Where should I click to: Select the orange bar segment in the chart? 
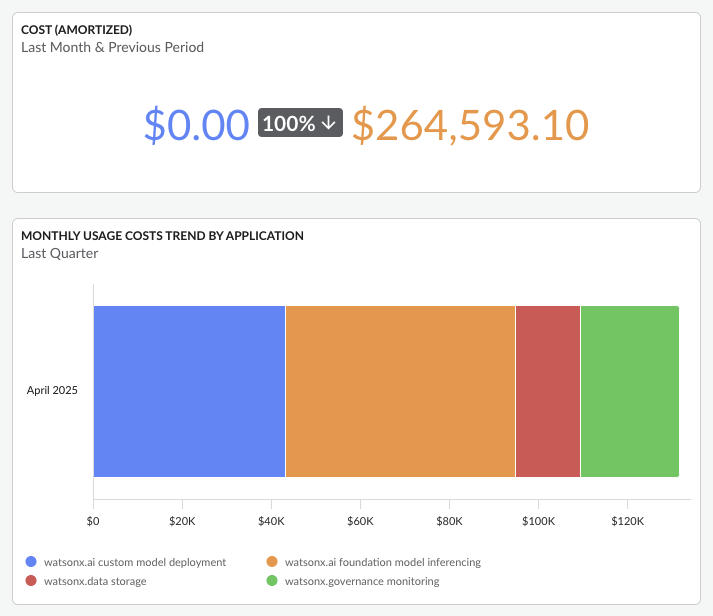pyautogui.click(x=400, y=391)
